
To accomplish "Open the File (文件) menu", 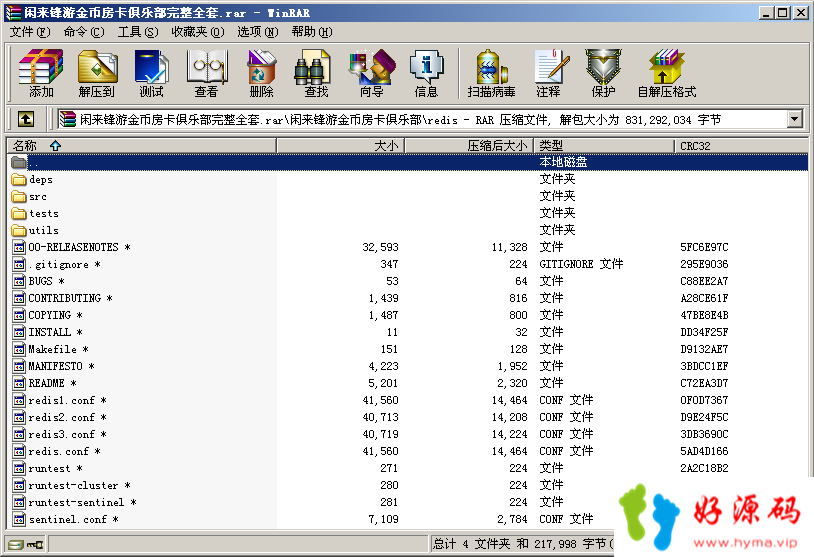I will pyautogui.click(x=30, y=32).
